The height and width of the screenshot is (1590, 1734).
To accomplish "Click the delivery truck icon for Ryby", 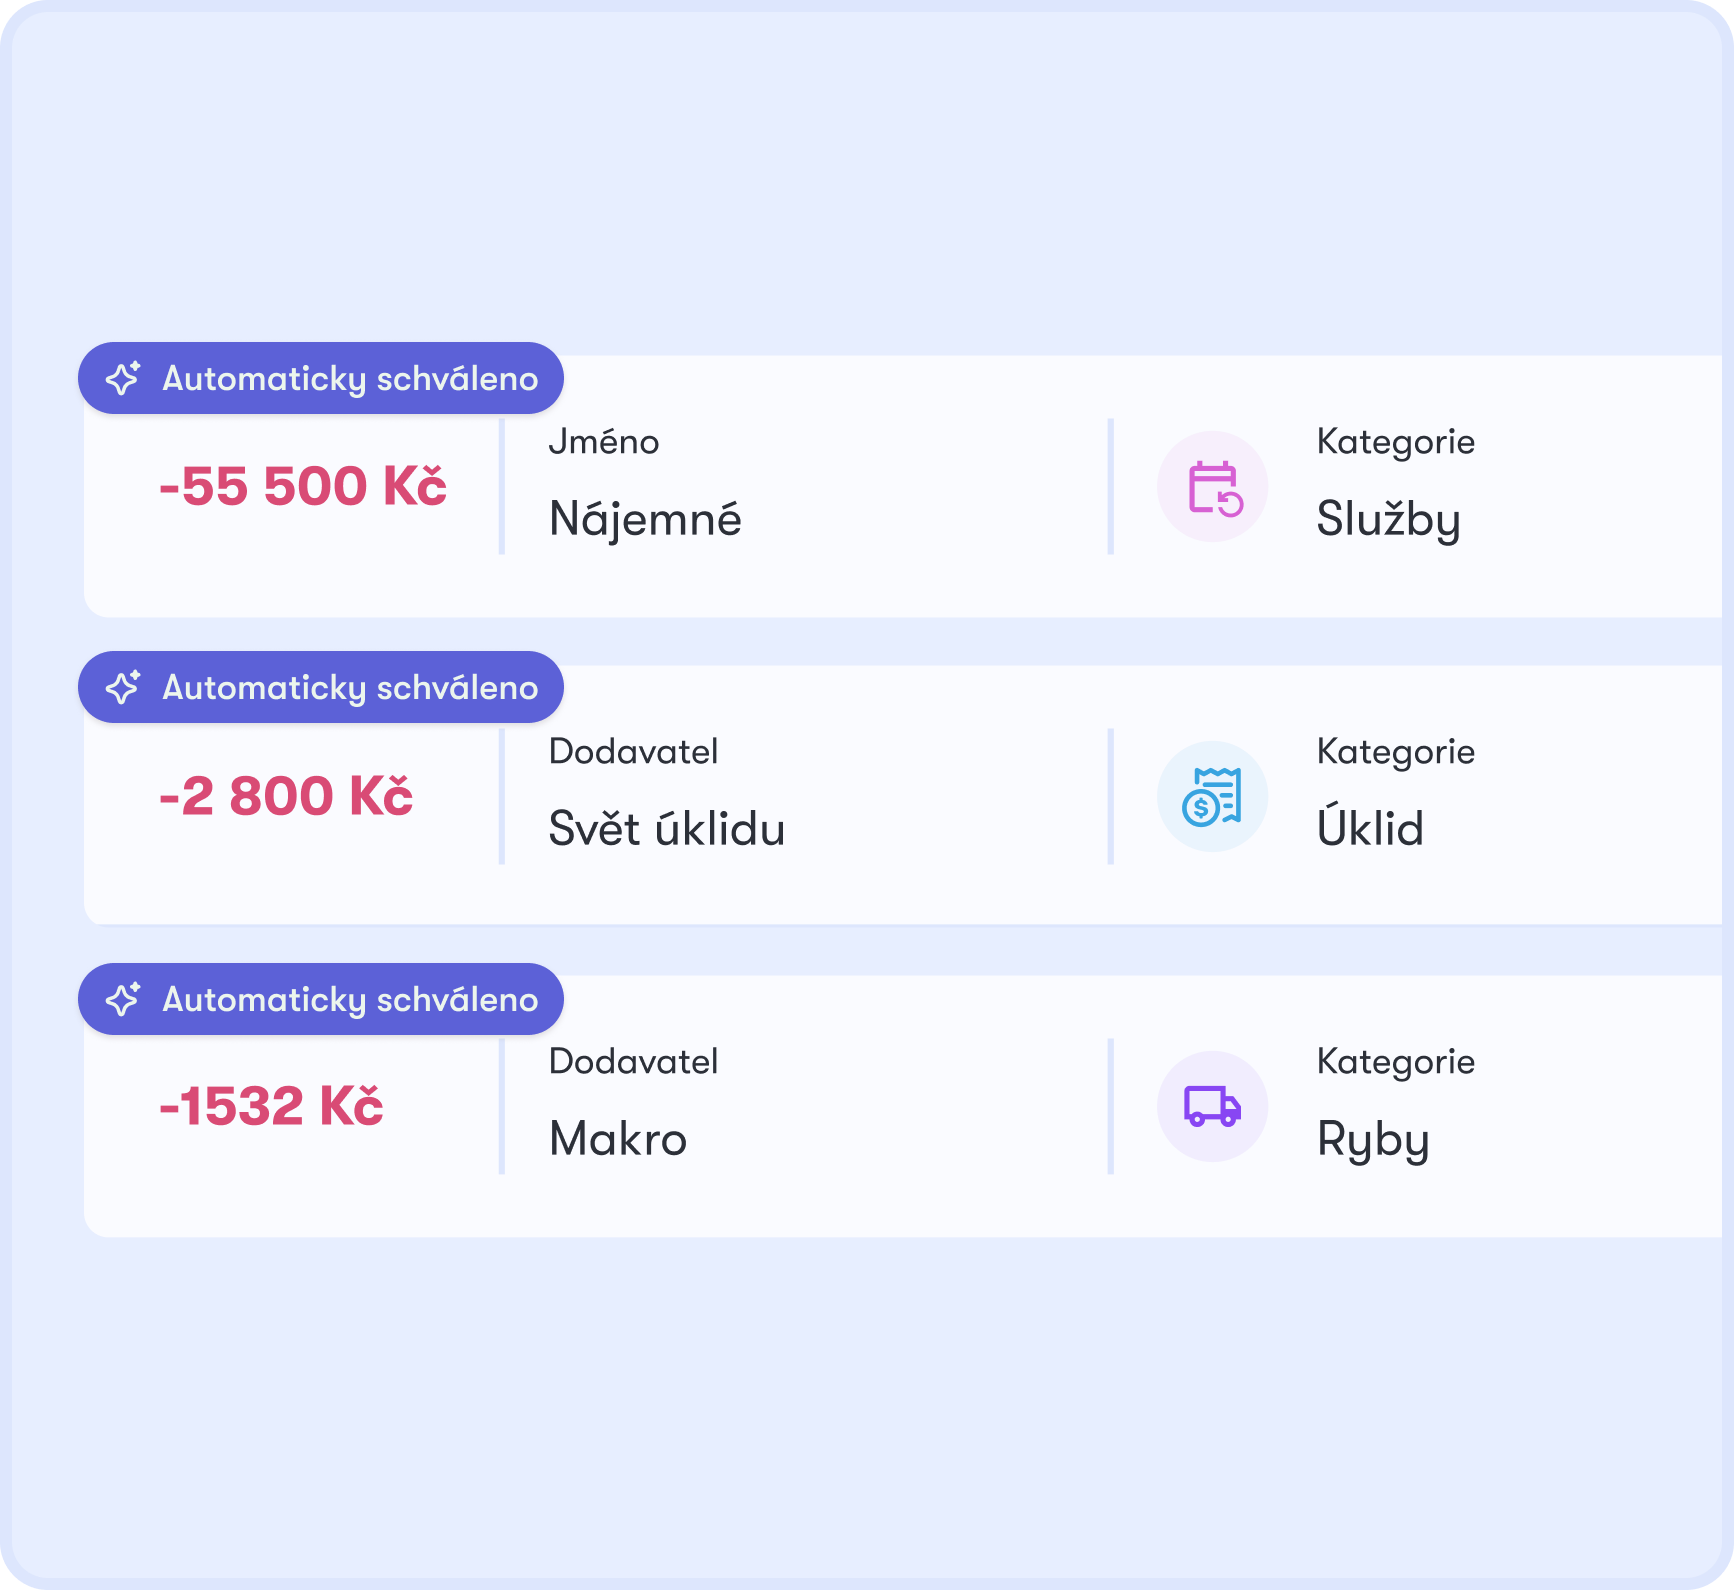I will 1213,1106.
